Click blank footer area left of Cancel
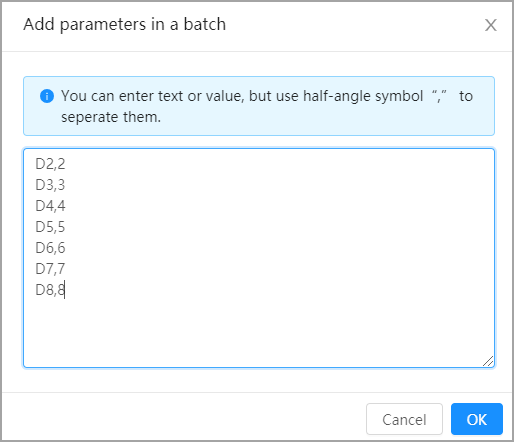 [x=183, y=419]
